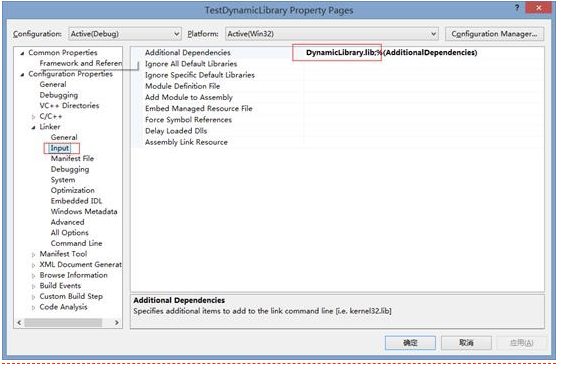Collapse the Linker node
Viewport: 566px width, 368px height.
pyautogui.click(x=34, y=127)
